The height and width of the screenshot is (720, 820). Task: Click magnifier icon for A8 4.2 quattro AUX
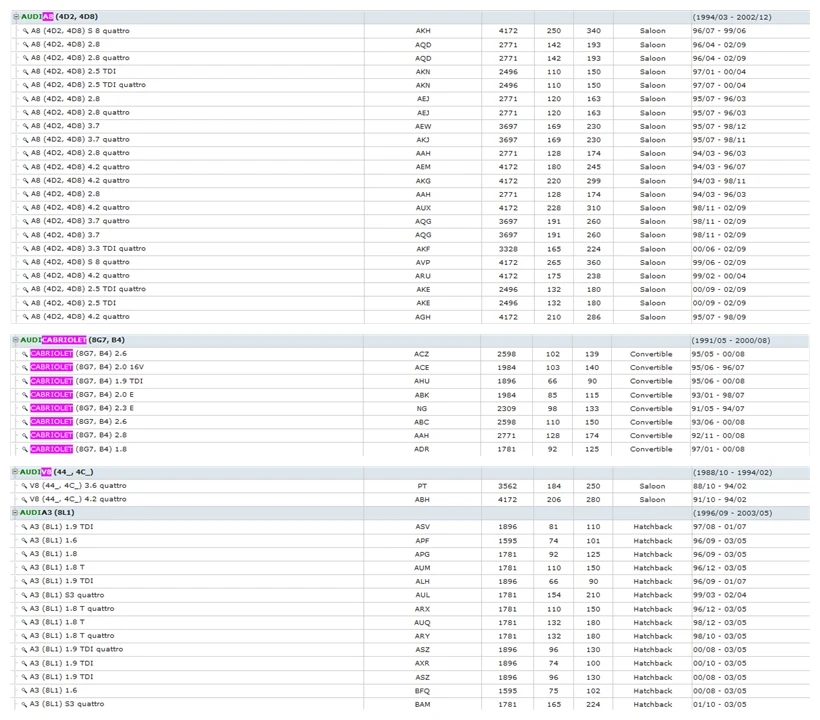25,208
